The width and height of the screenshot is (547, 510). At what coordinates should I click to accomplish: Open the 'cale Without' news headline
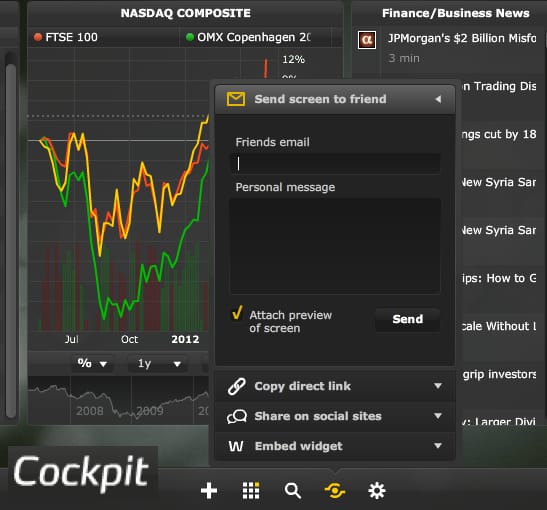pos(499,326)
